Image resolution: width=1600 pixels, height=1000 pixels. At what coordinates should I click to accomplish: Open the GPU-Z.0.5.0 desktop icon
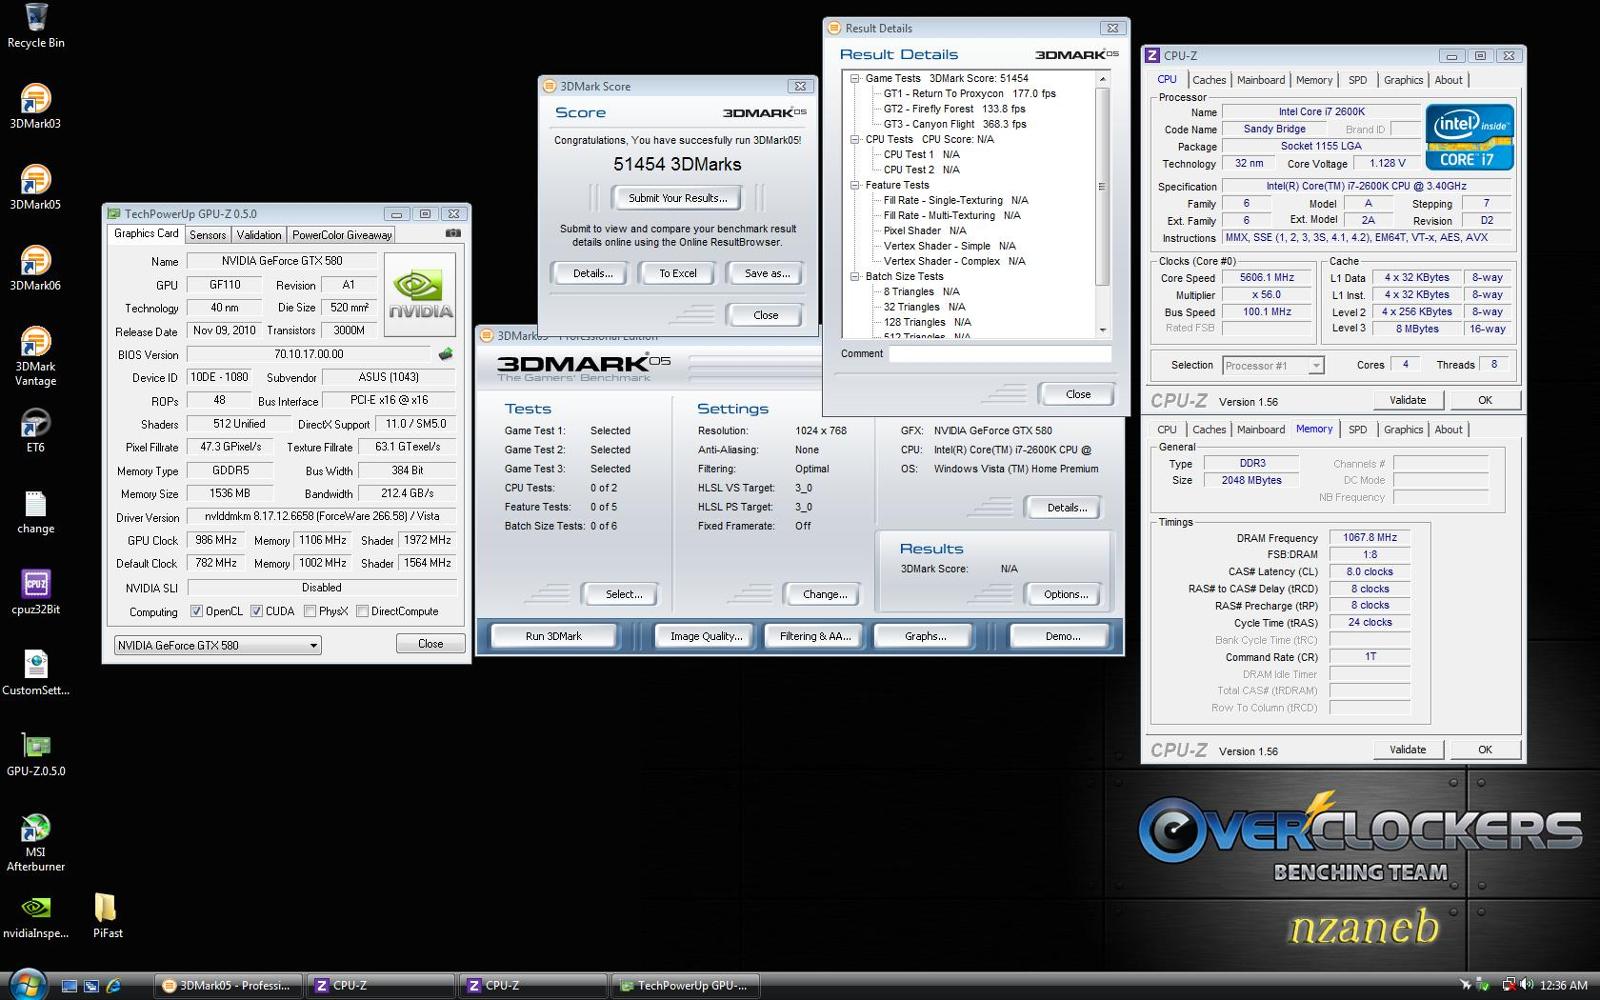36,754
